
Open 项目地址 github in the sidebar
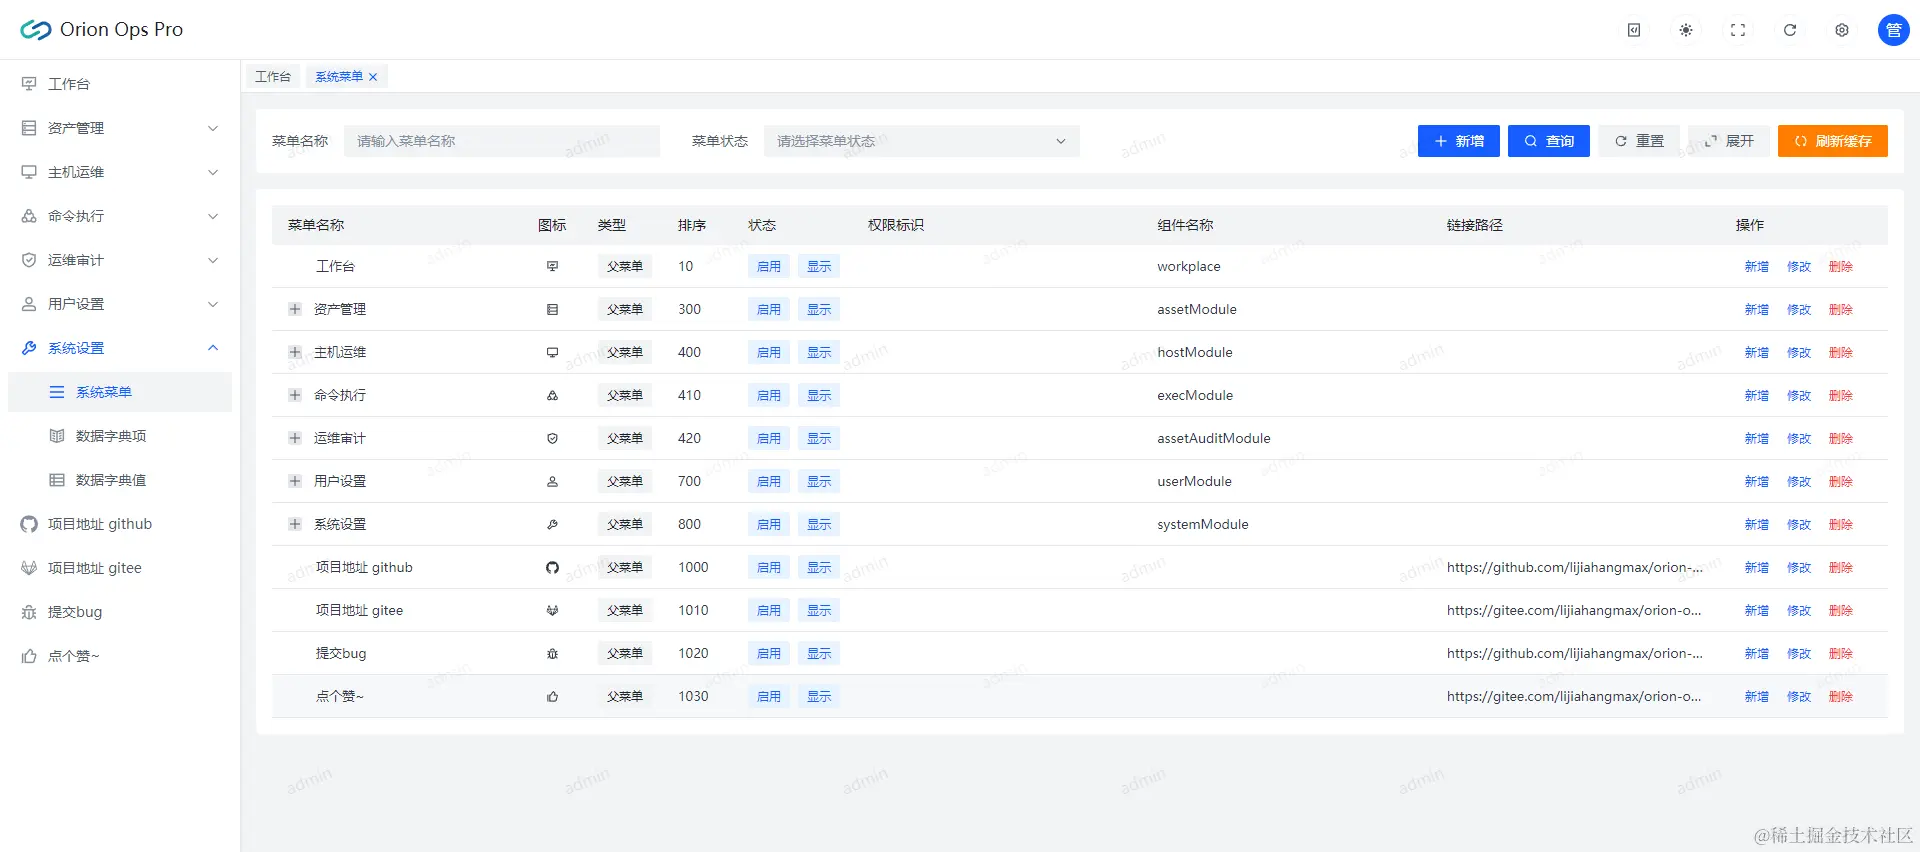tap(120, 524)
